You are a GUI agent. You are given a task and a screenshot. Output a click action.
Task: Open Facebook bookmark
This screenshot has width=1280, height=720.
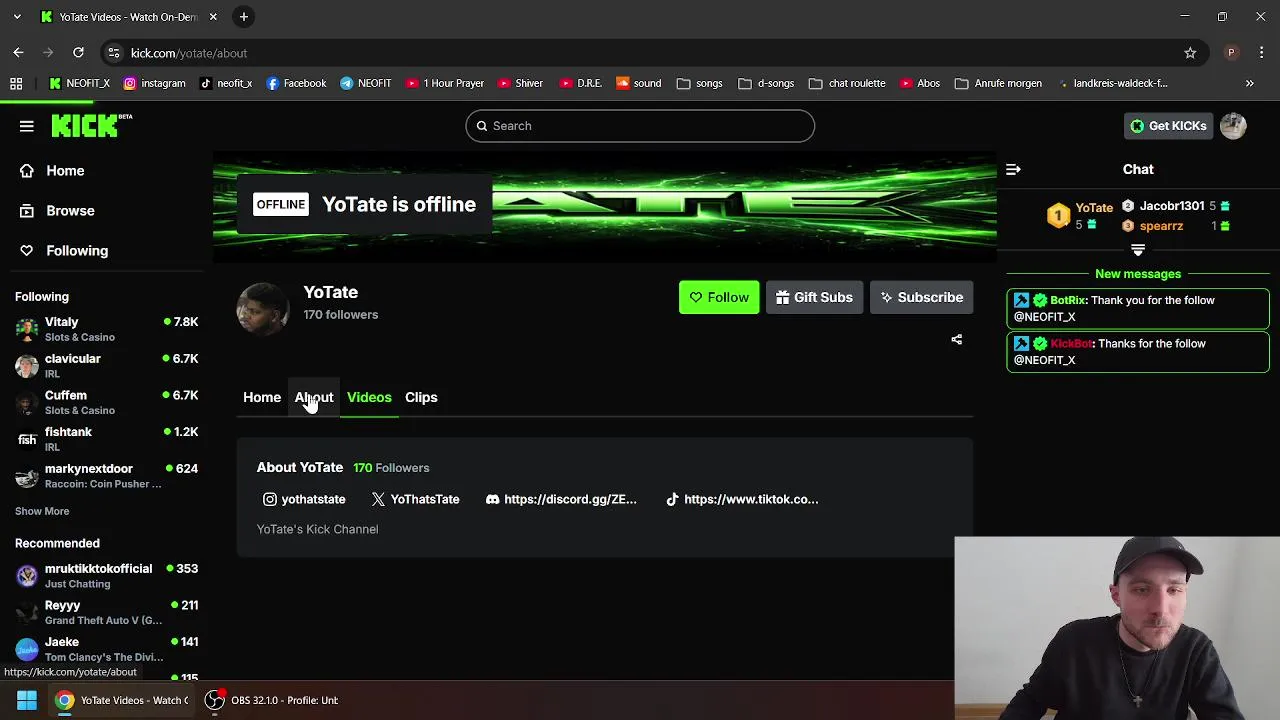click(x=296, y=83)
